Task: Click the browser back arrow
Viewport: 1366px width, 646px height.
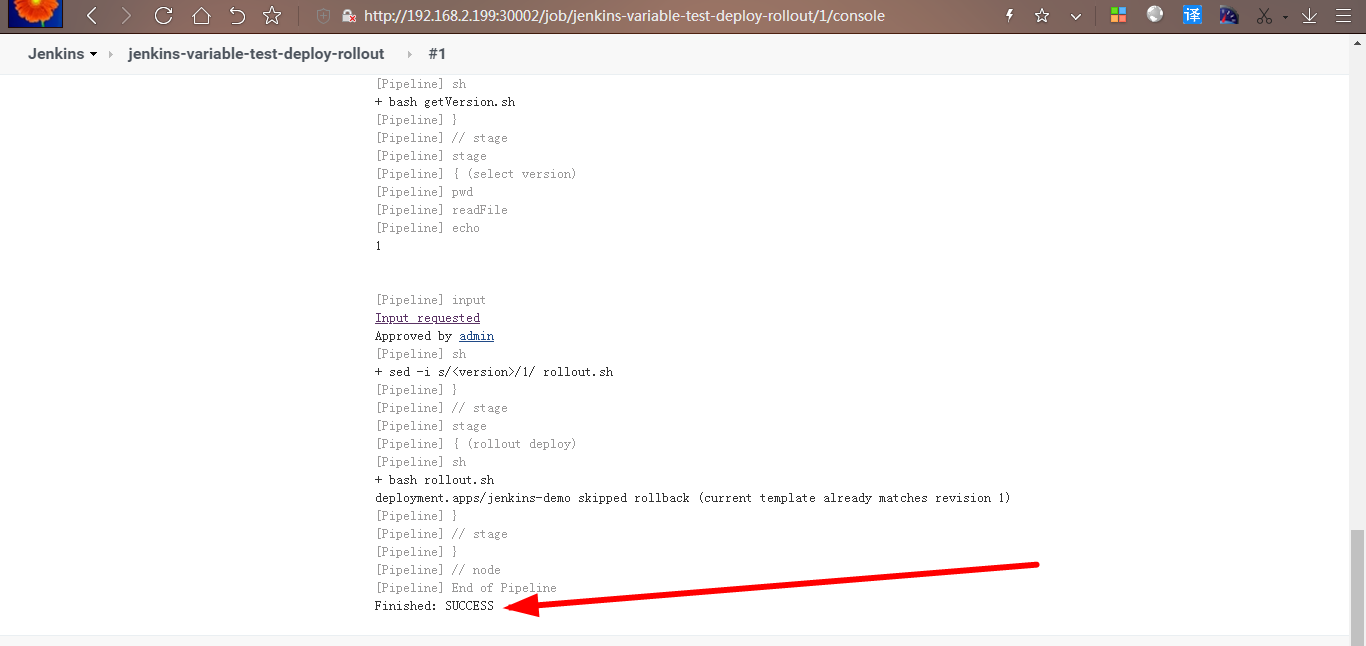Action: (92, 16)
